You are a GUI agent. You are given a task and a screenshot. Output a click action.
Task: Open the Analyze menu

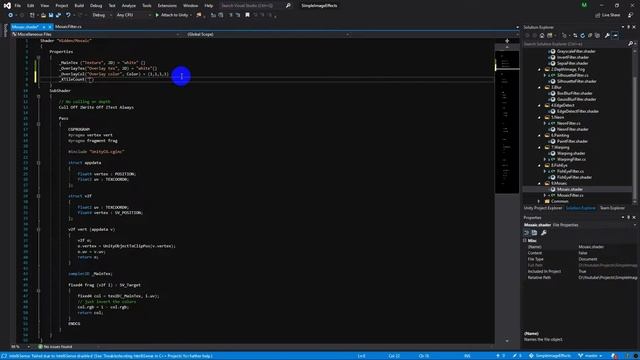click(x=129, y=6)
